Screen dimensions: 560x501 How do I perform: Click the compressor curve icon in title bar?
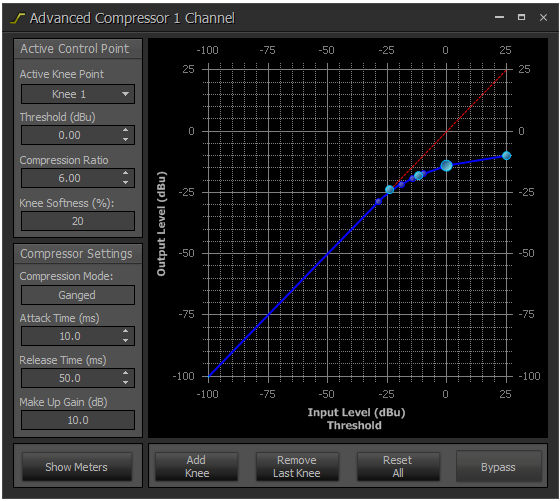(x=17, y=18)
